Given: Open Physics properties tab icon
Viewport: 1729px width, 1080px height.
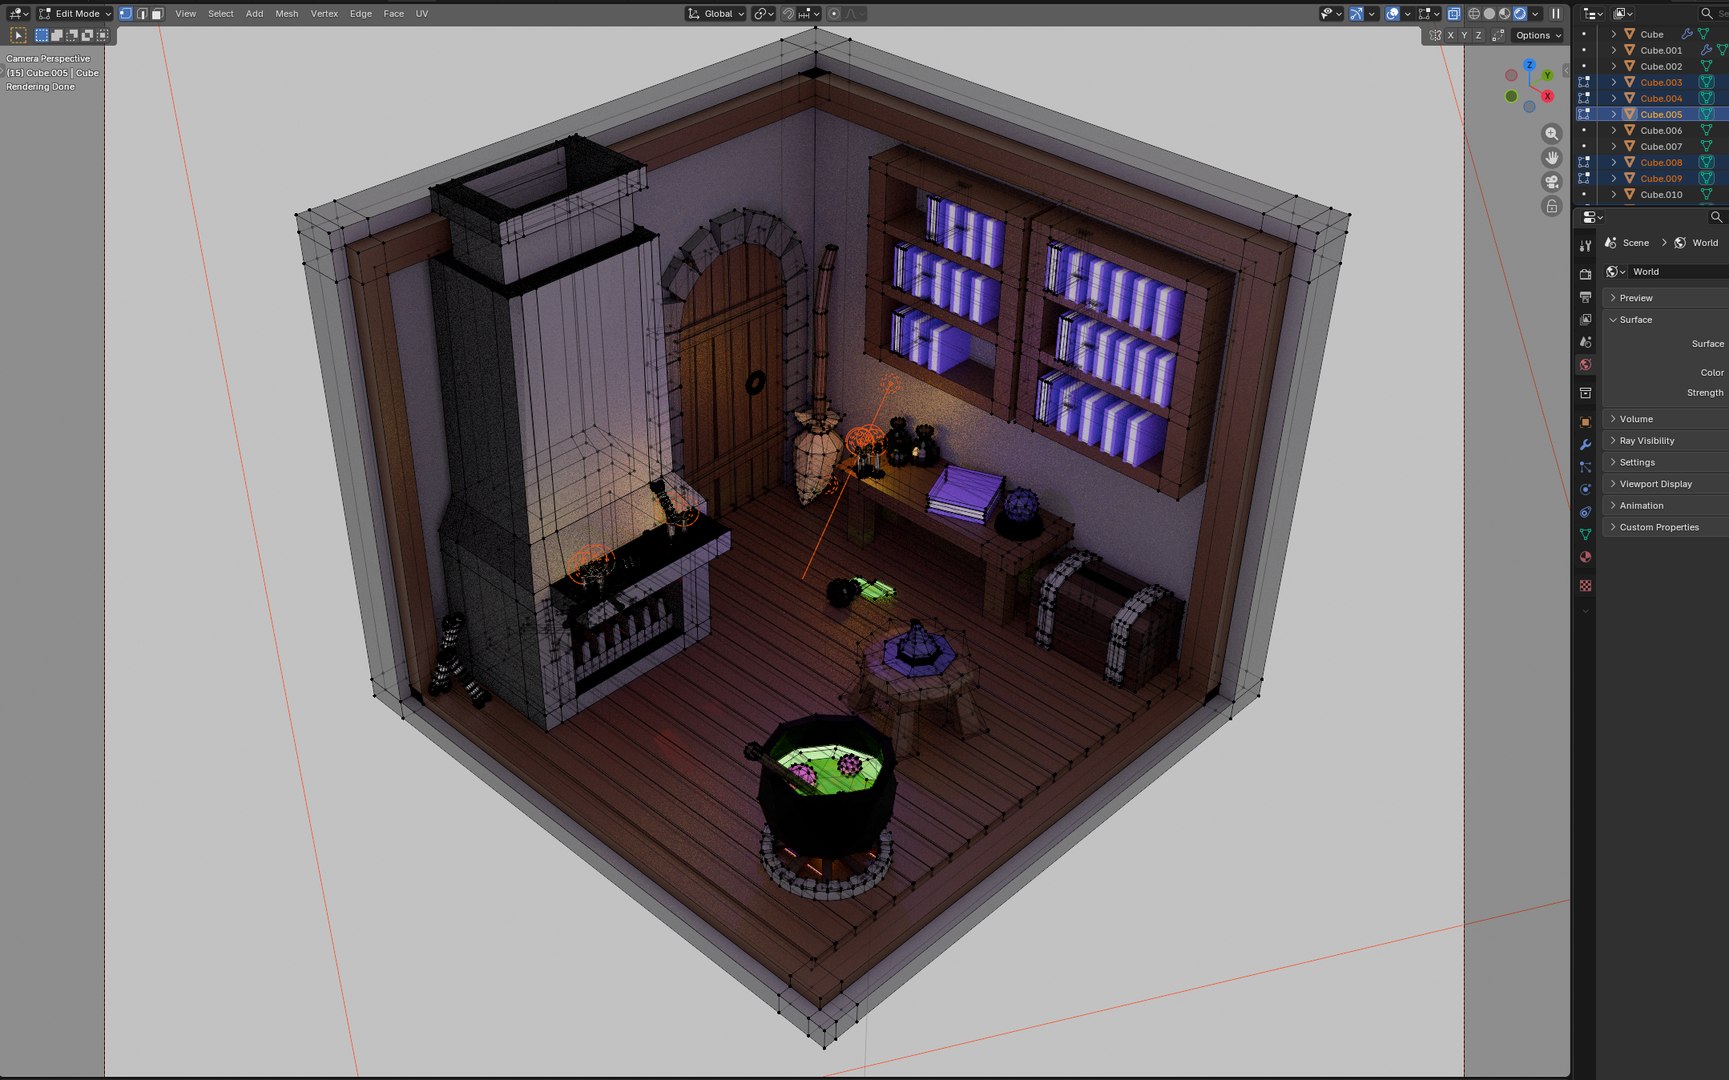Looking at the screenshot, I should click(1585, 490).
